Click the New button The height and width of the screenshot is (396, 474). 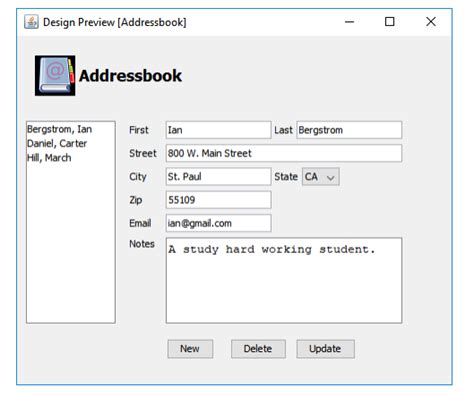point(190,349)
